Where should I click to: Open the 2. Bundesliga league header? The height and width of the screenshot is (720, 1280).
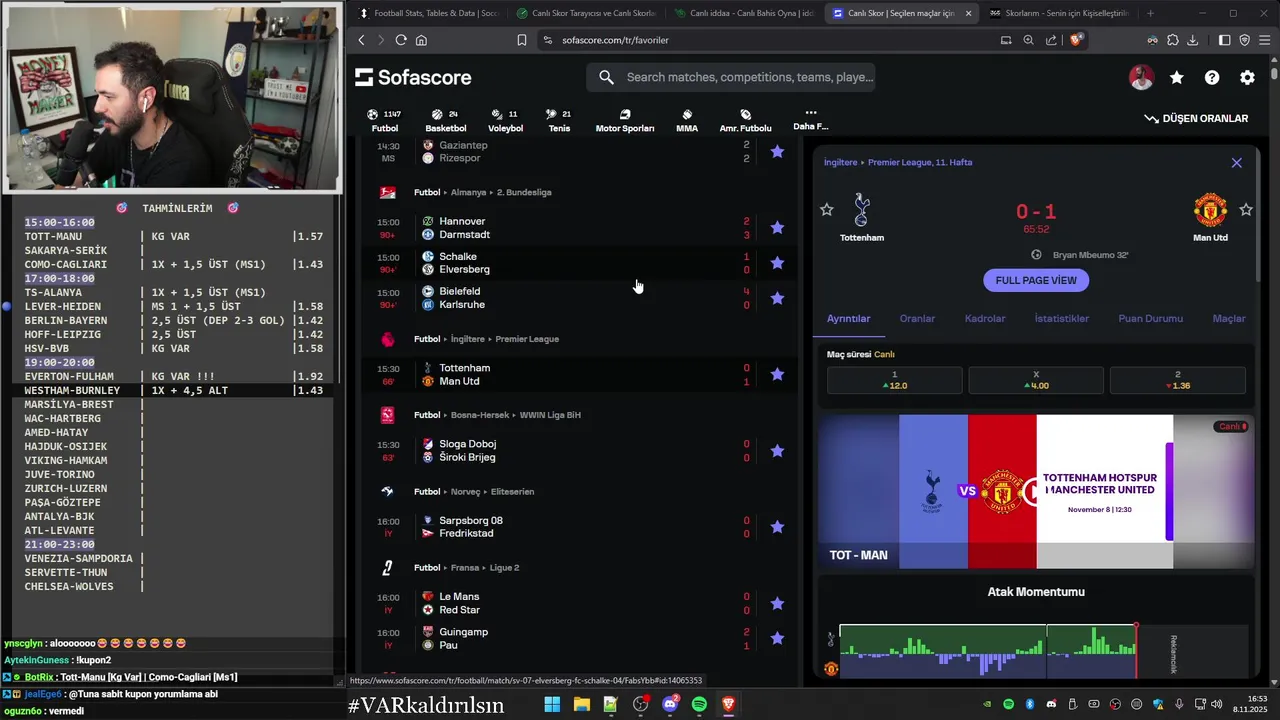524,192
